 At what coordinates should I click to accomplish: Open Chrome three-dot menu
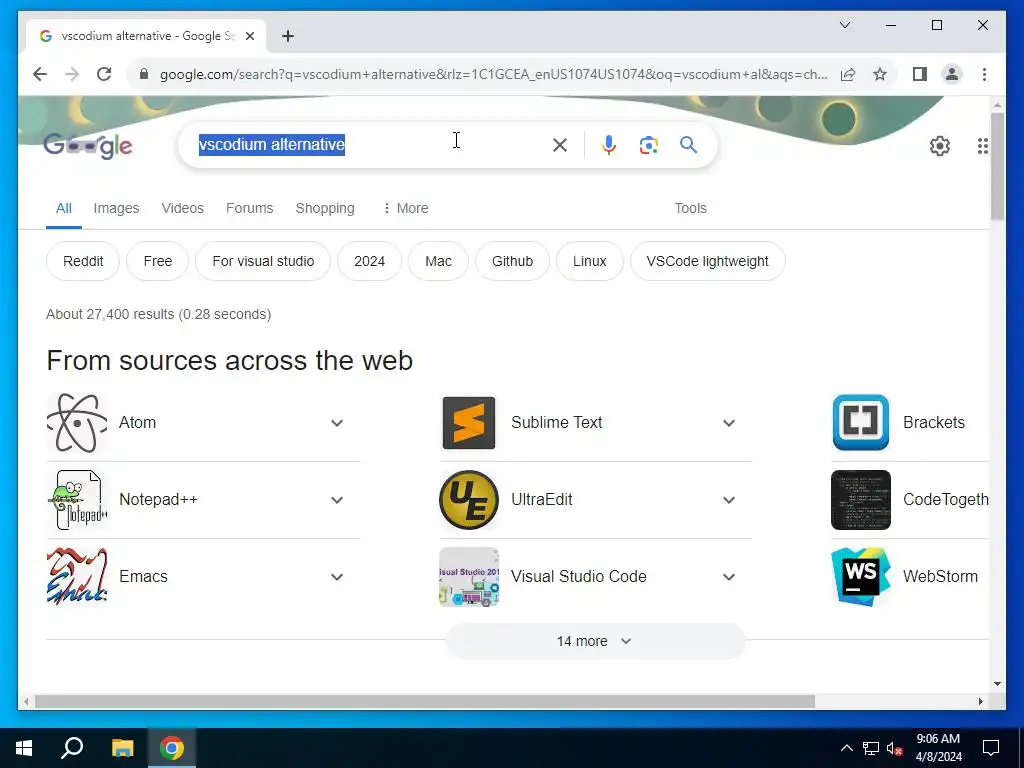coord(984,74)
